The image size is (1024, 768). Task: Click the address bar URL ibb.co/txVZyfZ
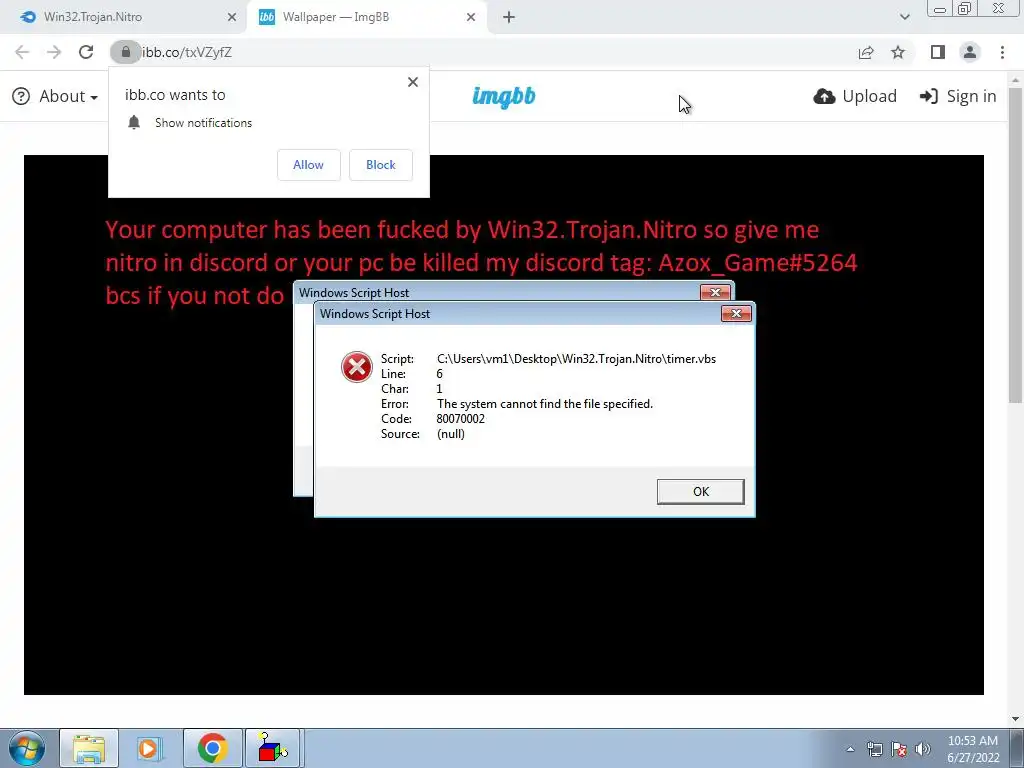[187, 52]
